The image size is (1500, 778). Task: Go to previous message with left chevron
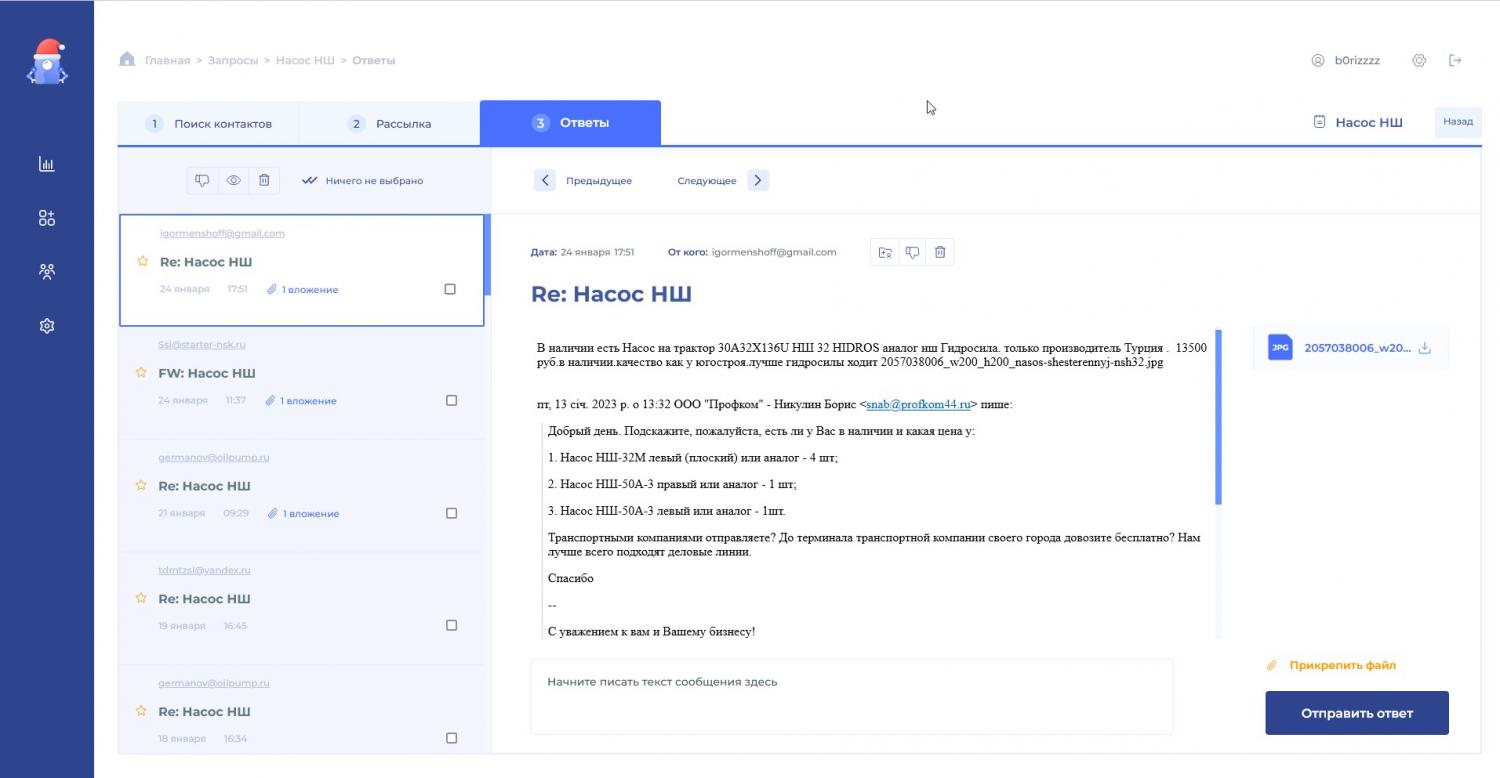(x=545, y=181)
